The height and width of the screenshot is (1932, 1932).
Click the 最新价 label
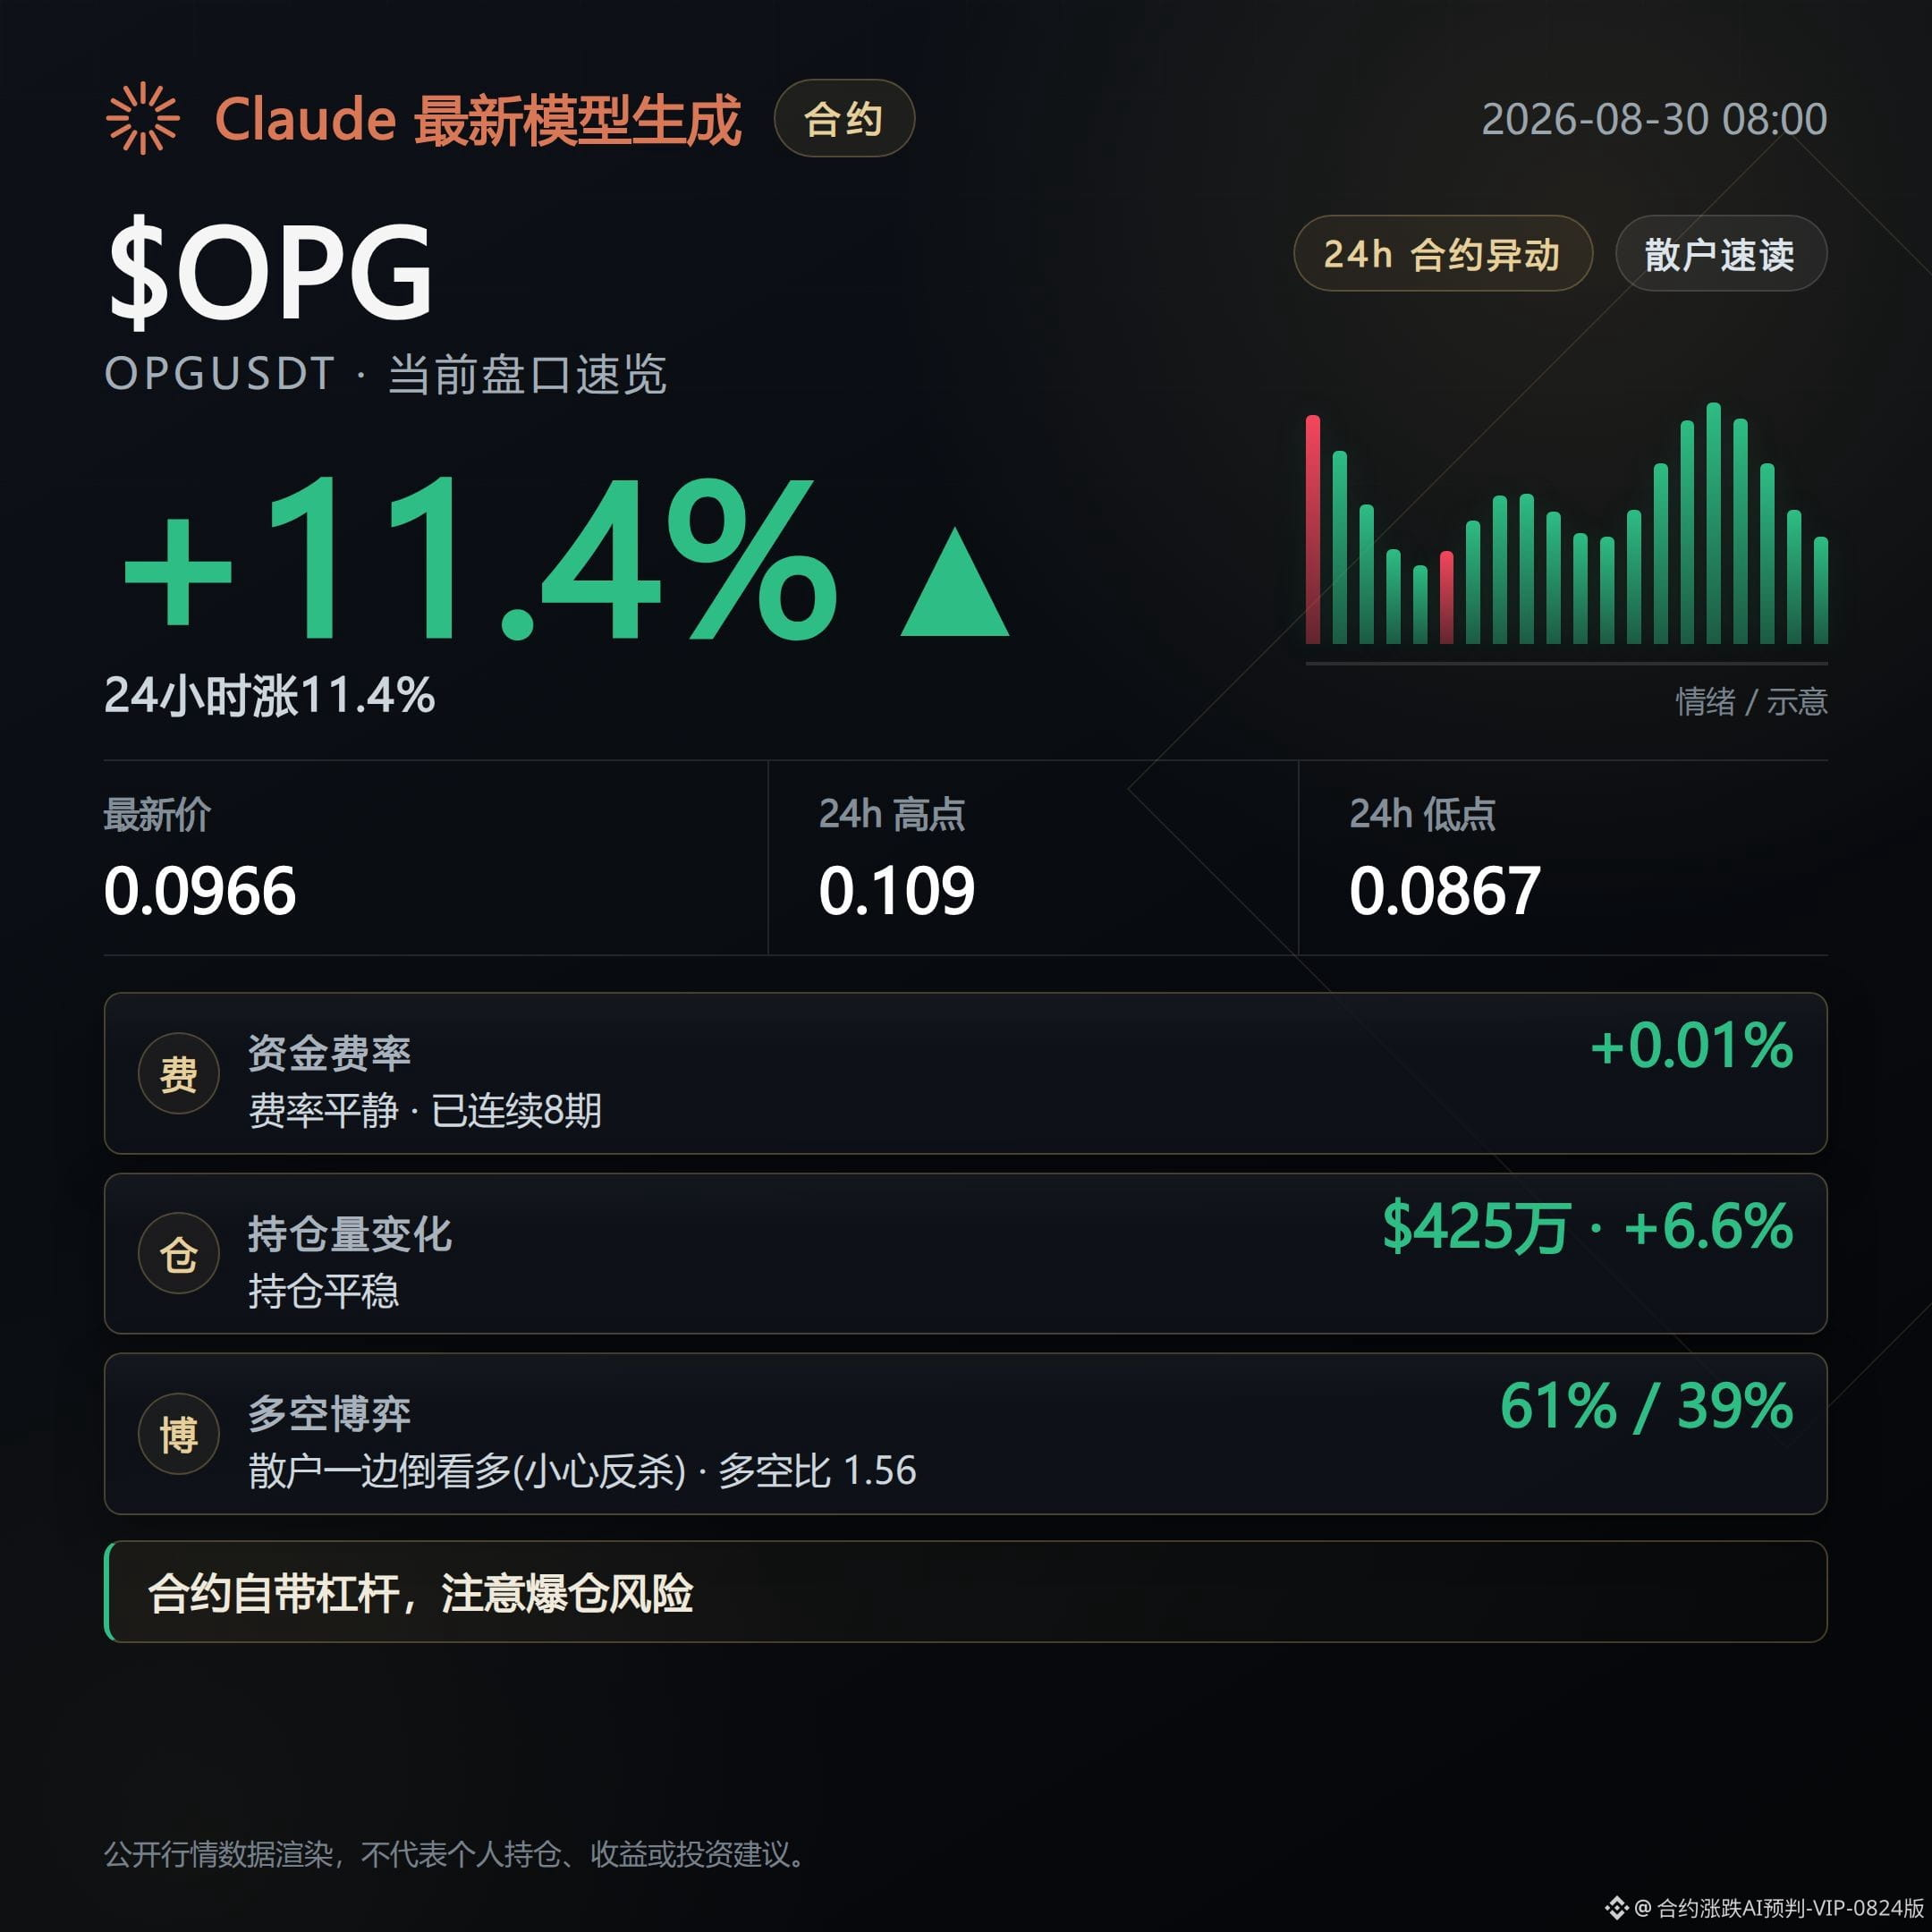point(158,815)
